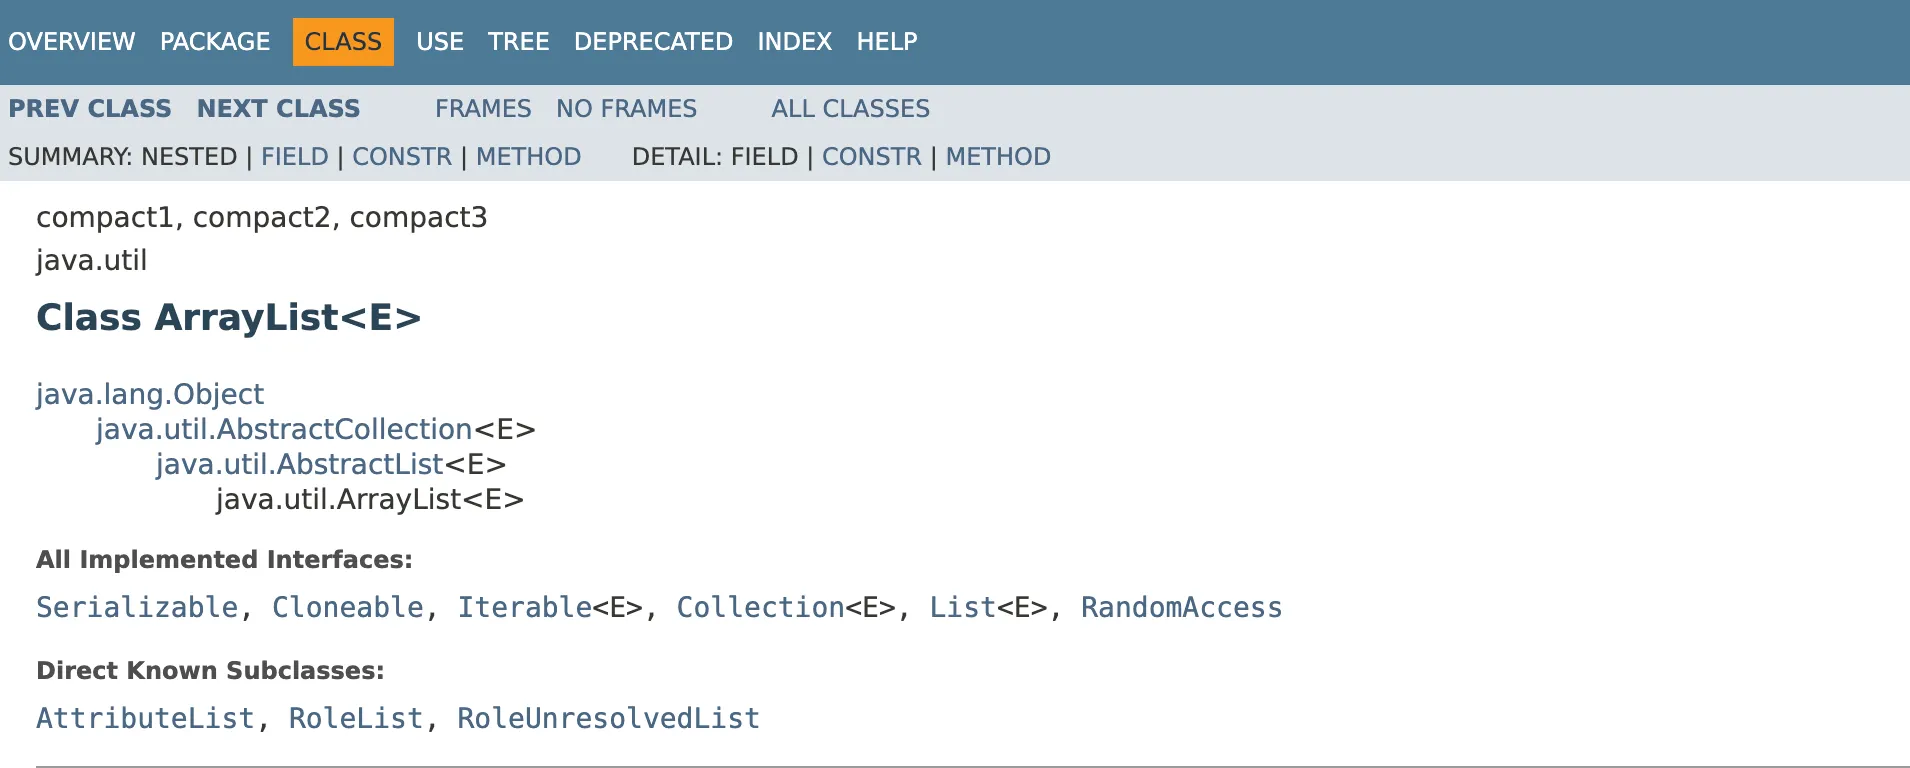The height and width of the screenshot is (768, 1910).
Task: Open java.util.AbstractCollection class link
Action: click(x=284, y=429)
